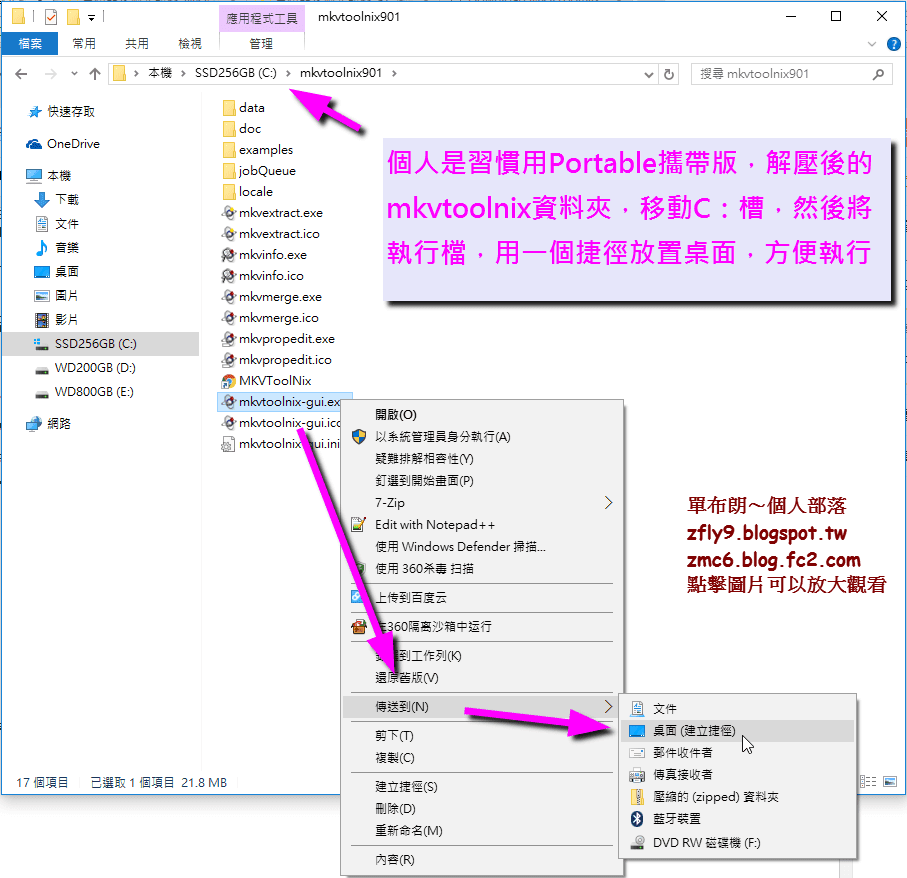The image size is (907, 878).
Task: Select 網路 in navigation pane
Action: click(49, 423)
